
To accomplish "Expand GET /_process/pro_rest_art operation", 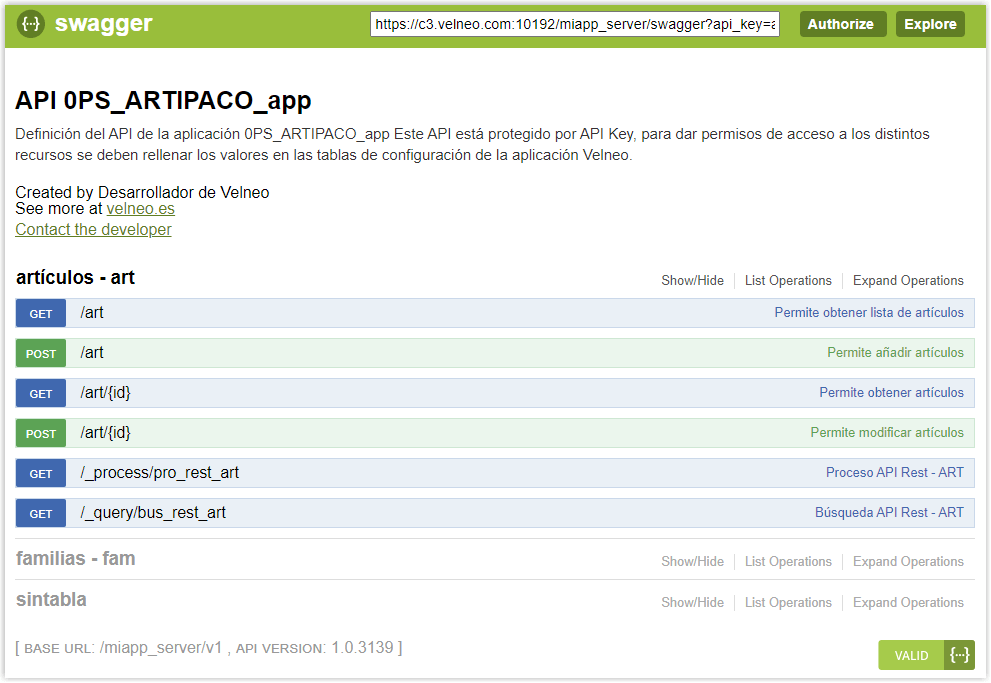I will tap(159, 473).
